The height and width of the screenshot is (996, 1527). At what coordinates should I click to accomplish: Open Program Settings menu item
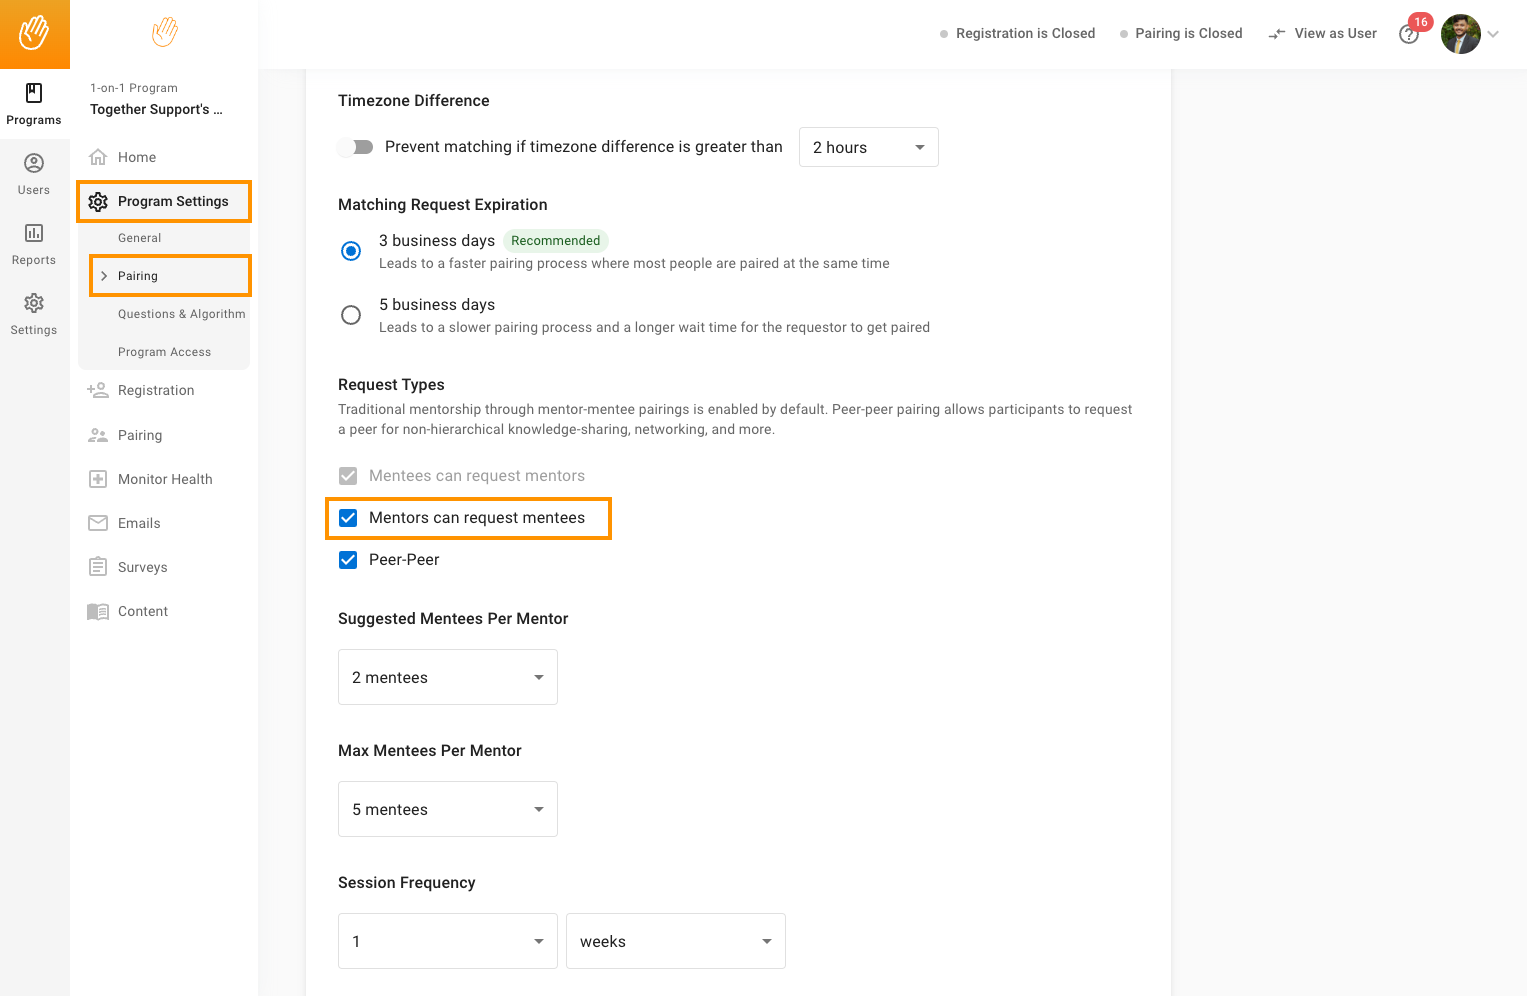pyautogui.click(x=164, y=201)
